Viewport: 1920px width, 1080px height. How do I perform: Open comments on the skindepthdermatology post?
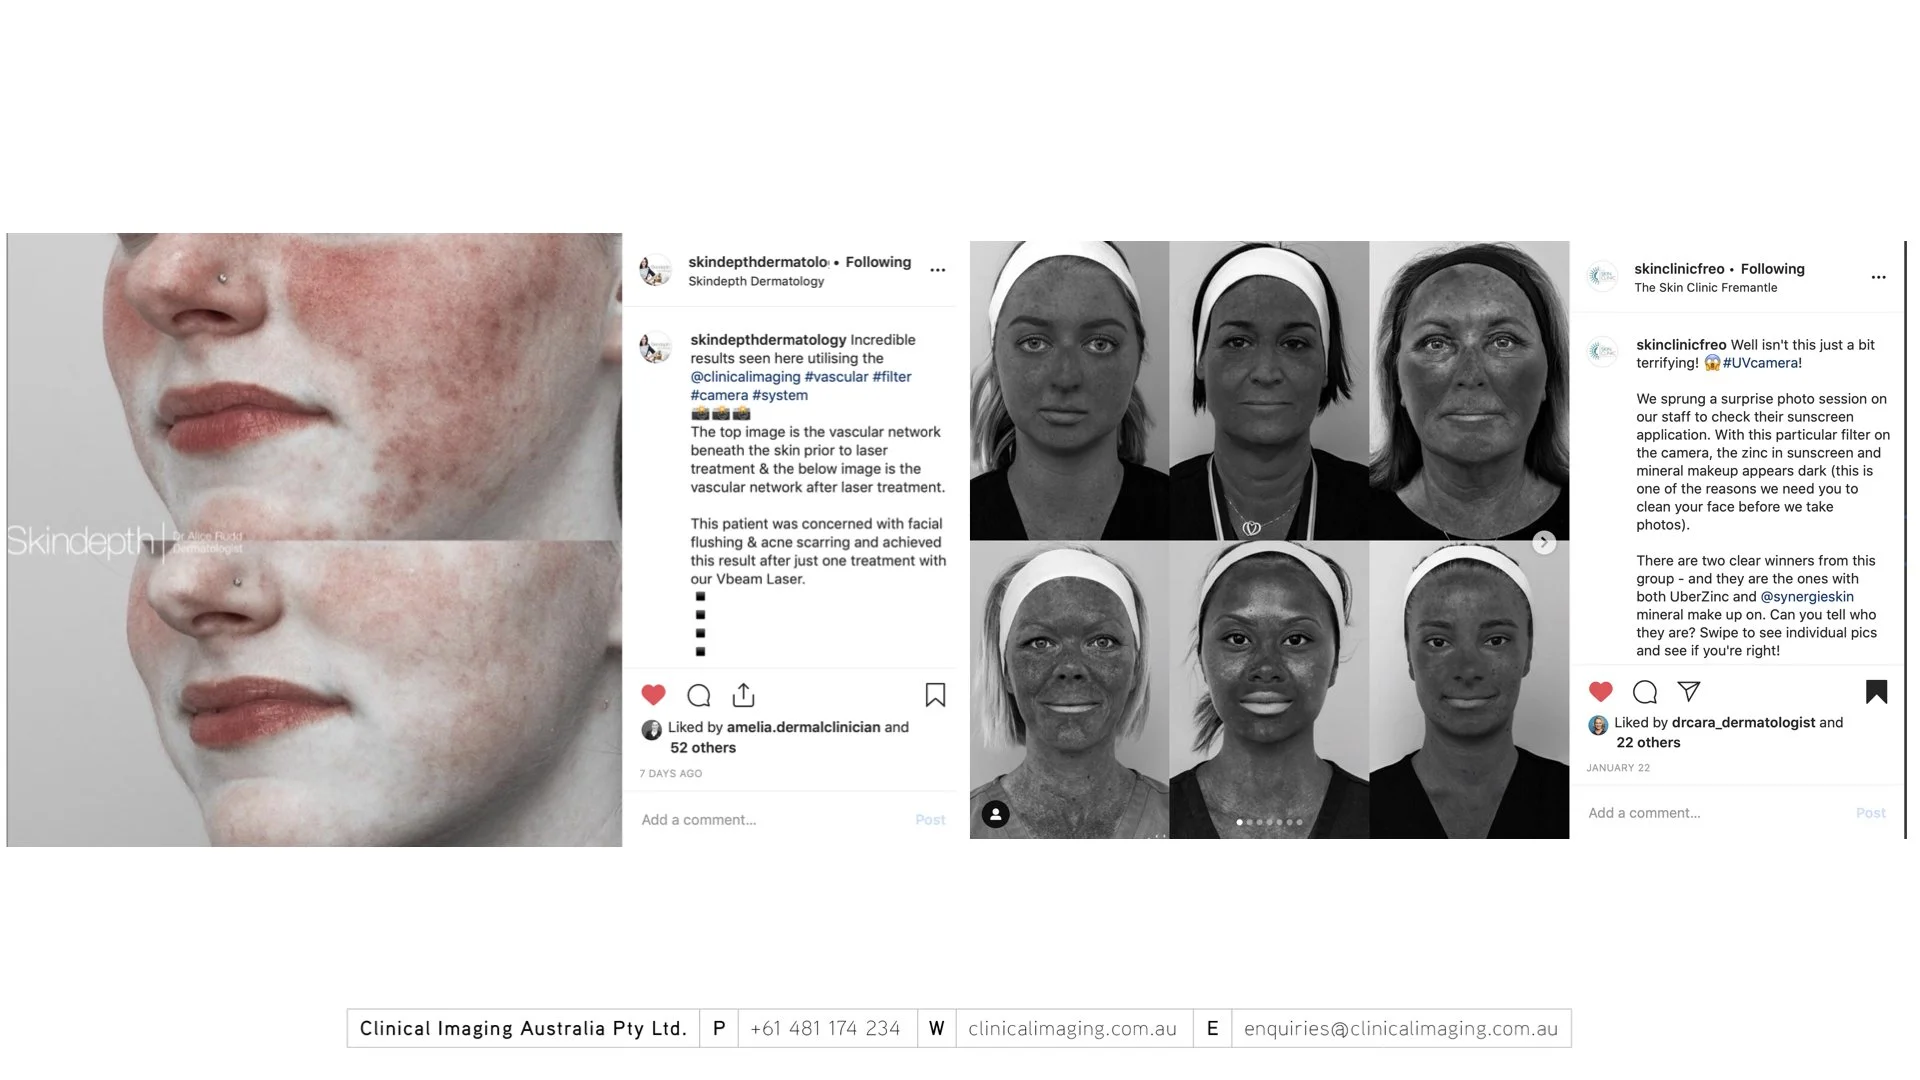click(699, 695)
